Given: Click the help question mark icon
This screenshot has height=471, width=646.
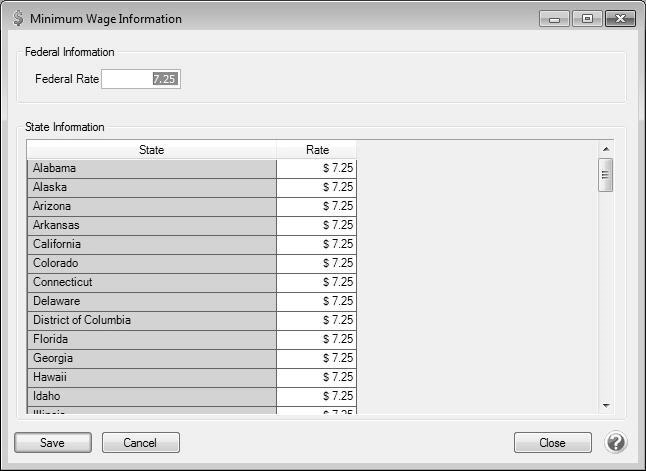Looking at the screenshot, I should tap(616, 442).
